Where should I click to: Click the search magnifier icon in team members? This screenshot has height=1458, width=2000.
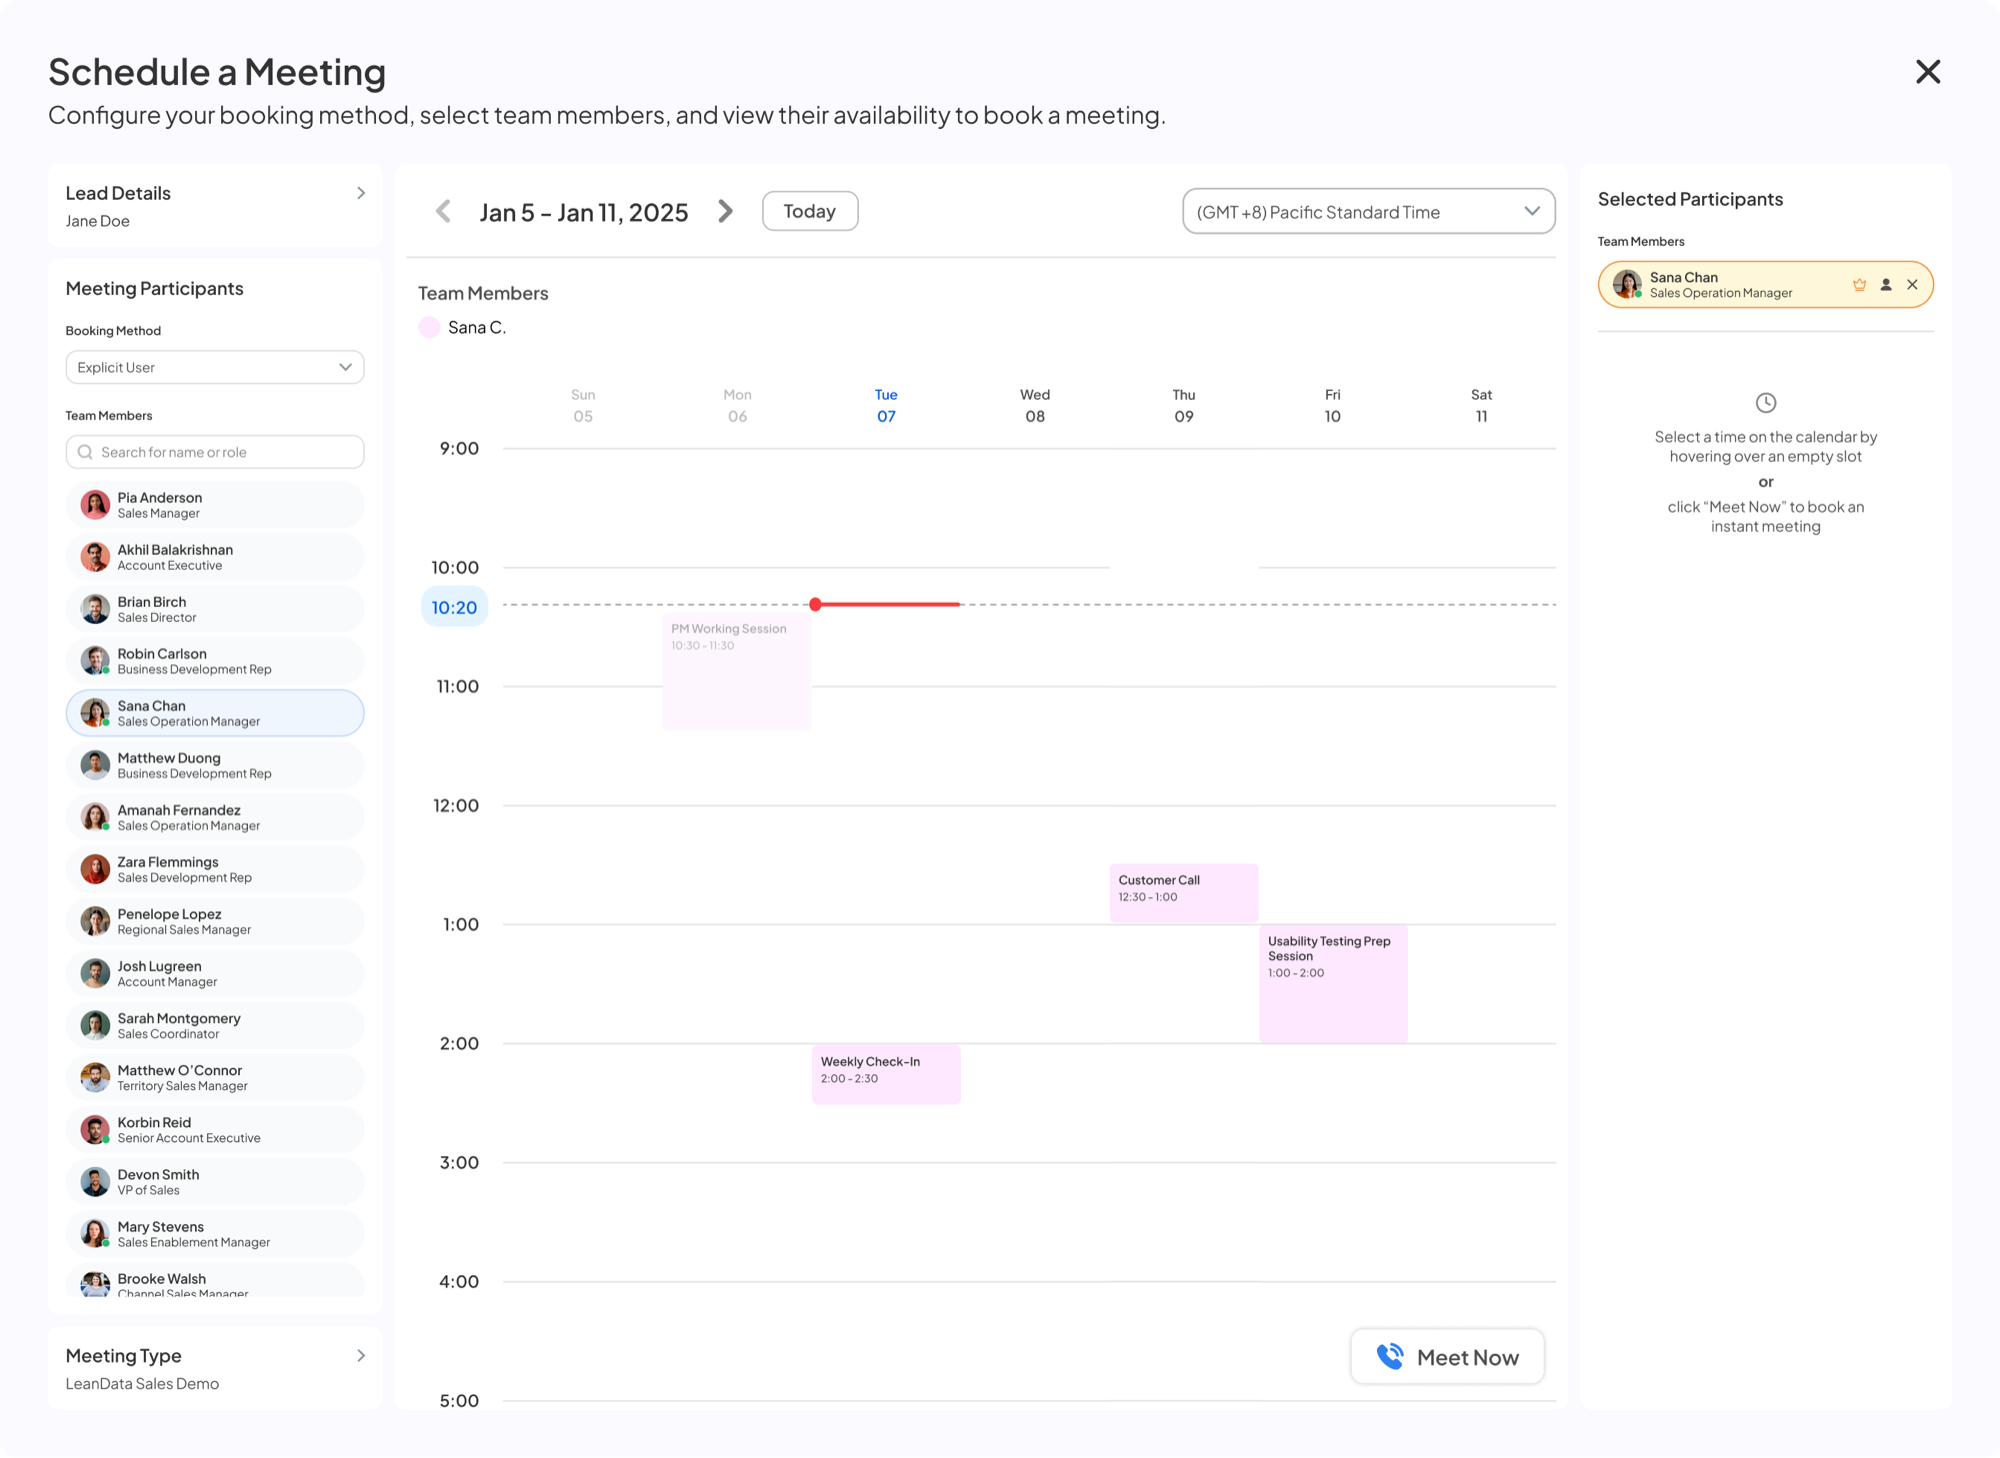point(85,452)
